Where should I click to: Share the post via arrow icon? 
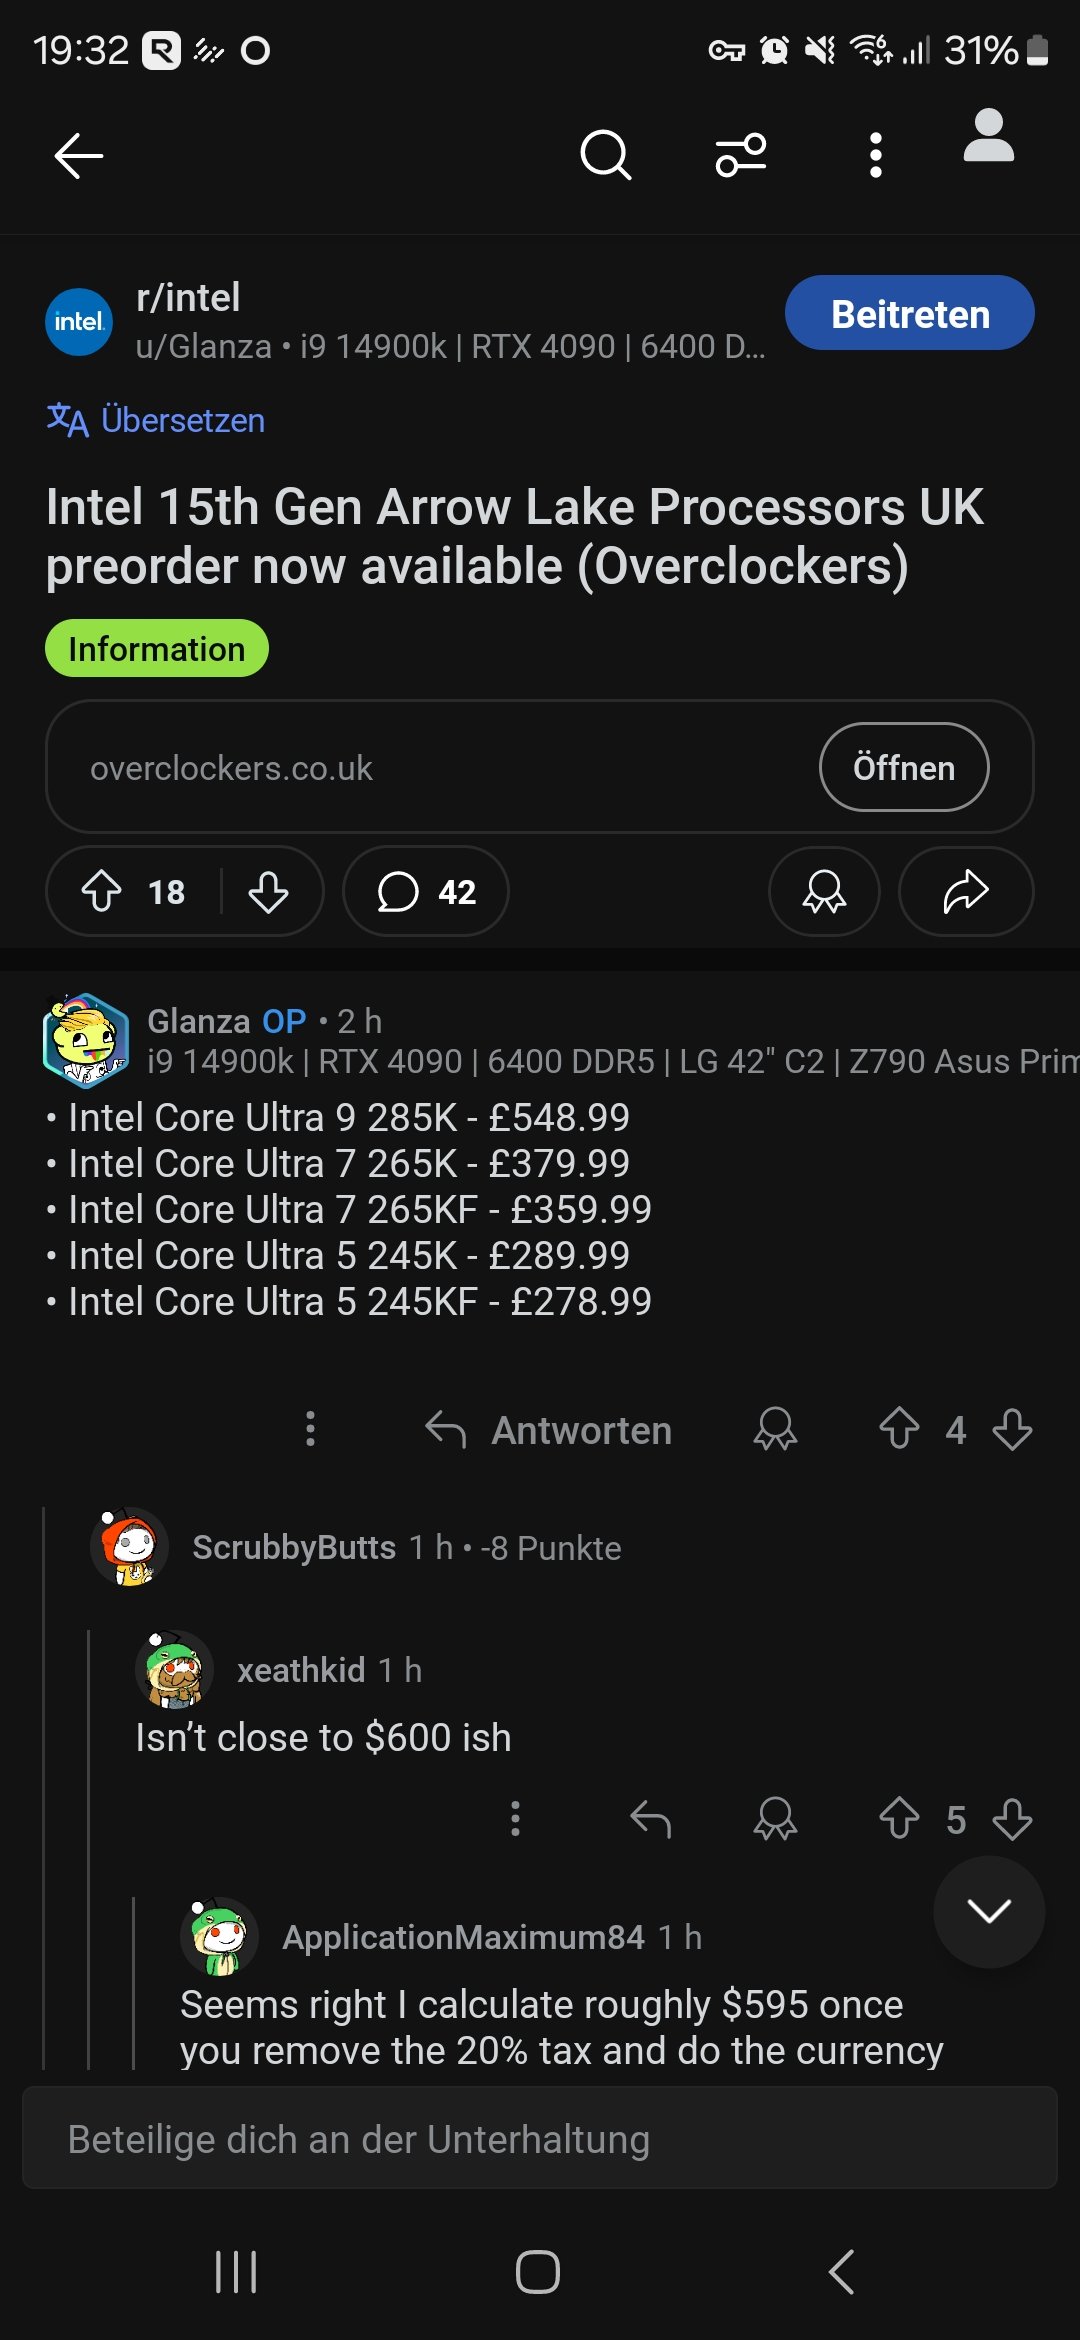coord(965,891)
